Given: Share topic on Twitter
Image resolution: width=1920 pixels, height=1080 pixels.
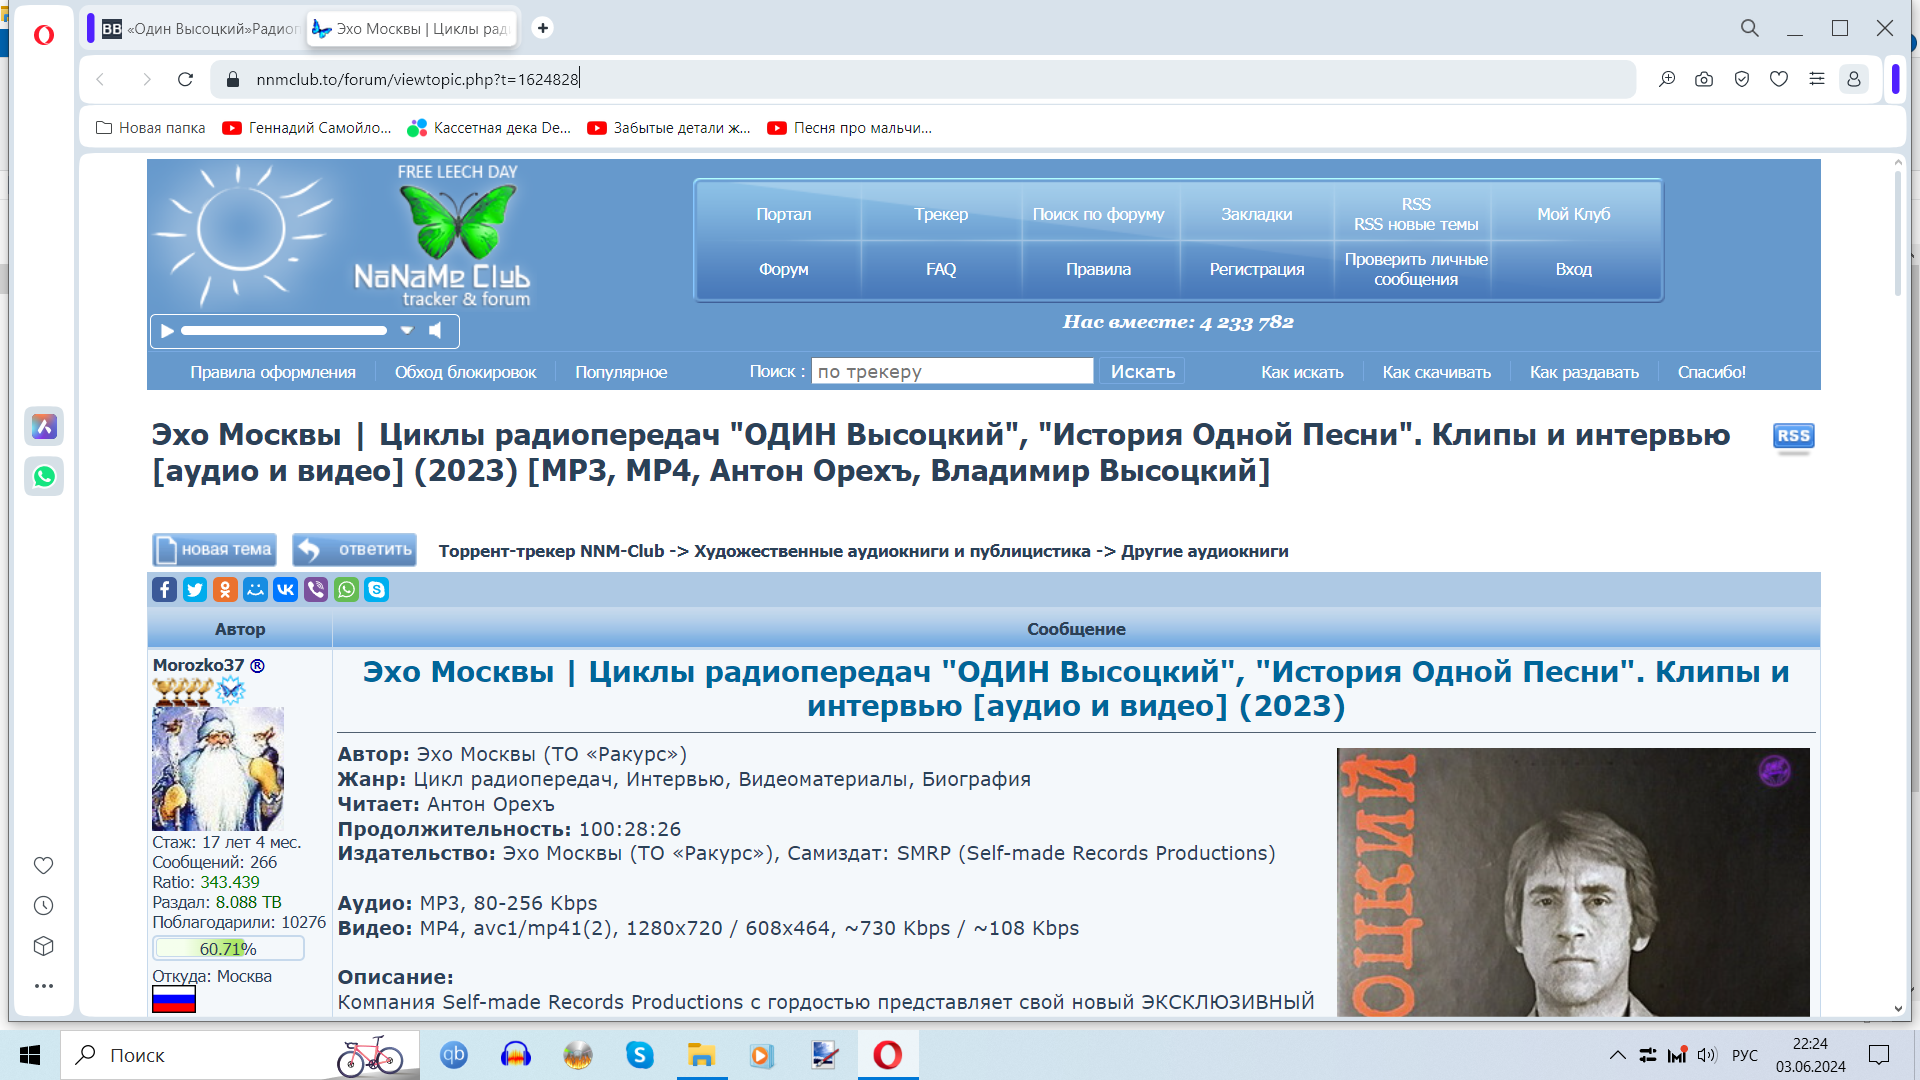Looking at the screenshot, I should click(195, 590).
